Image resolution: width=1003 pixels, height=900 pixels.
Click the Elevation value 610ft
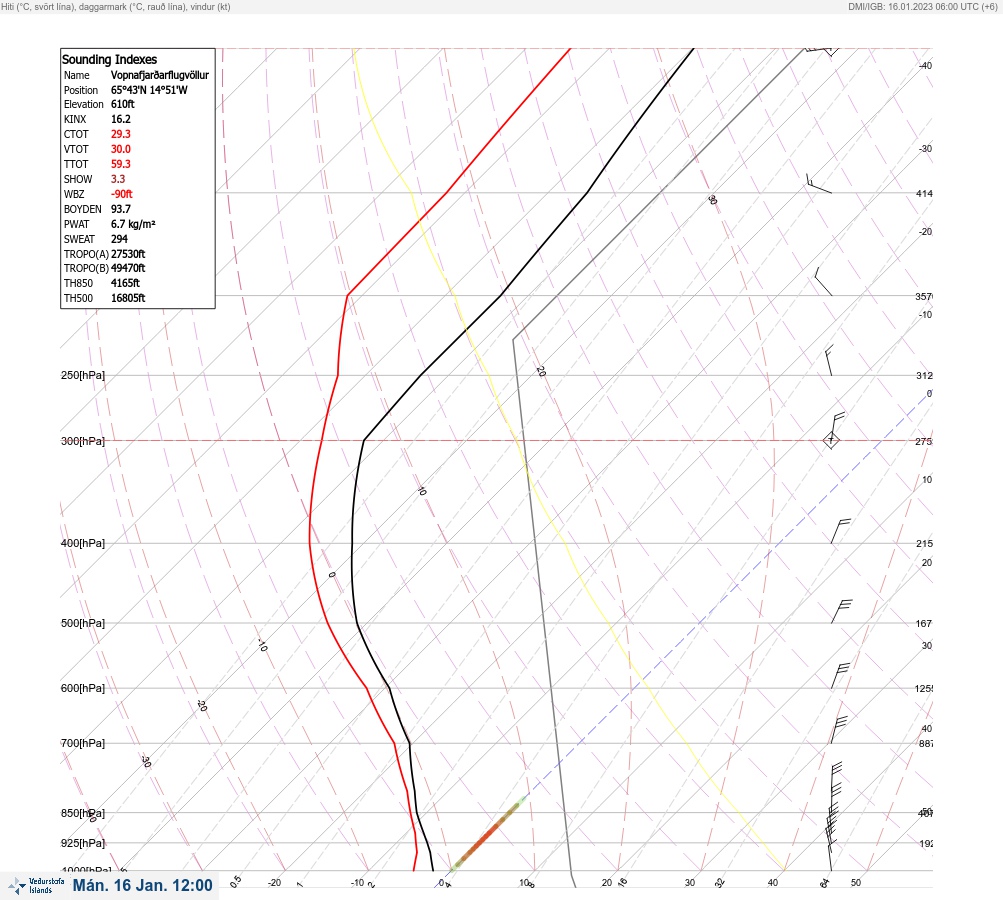pos(123,104)
